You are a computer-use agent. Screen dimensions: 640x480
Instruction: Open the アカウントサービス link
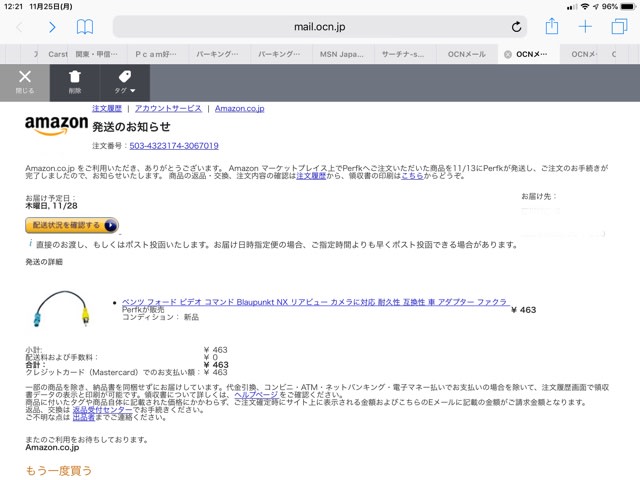click(x=168, y=108)
